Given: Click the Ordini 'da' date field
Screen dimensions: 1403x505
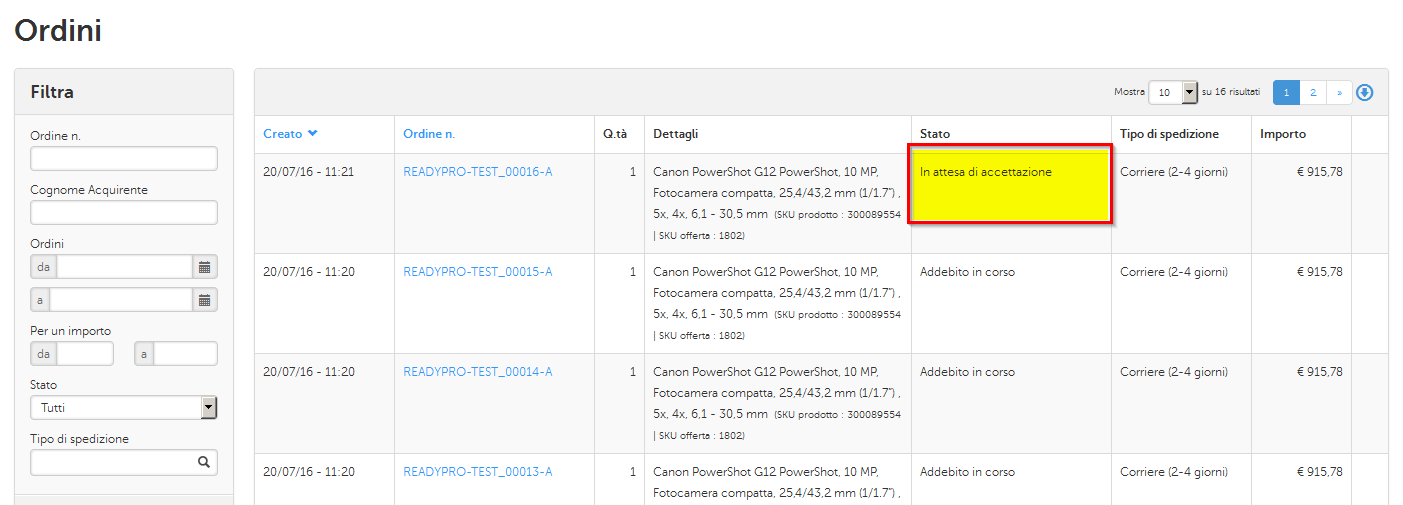Looking at the screenshot, I should click(x=124, y=267).
